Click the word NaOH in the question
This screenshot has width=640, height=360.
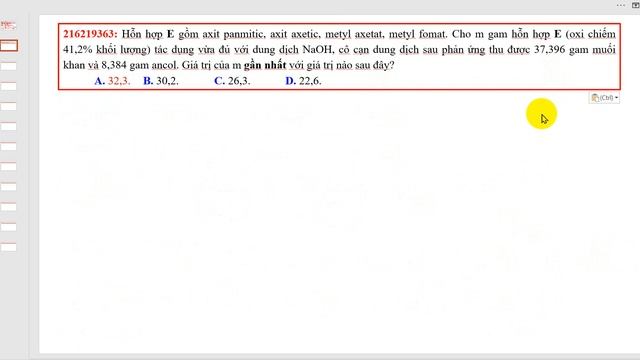pos(318,49)
